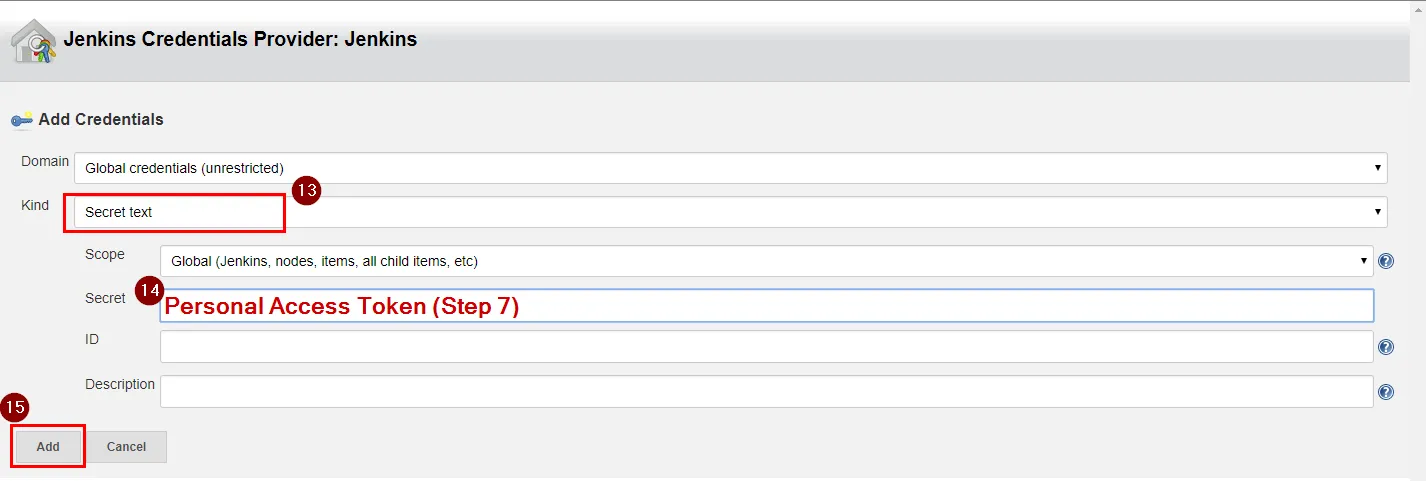Open the Kind dropdown showing Secret text
This screenshot has width=1426, height=481.
click(730, 212)
